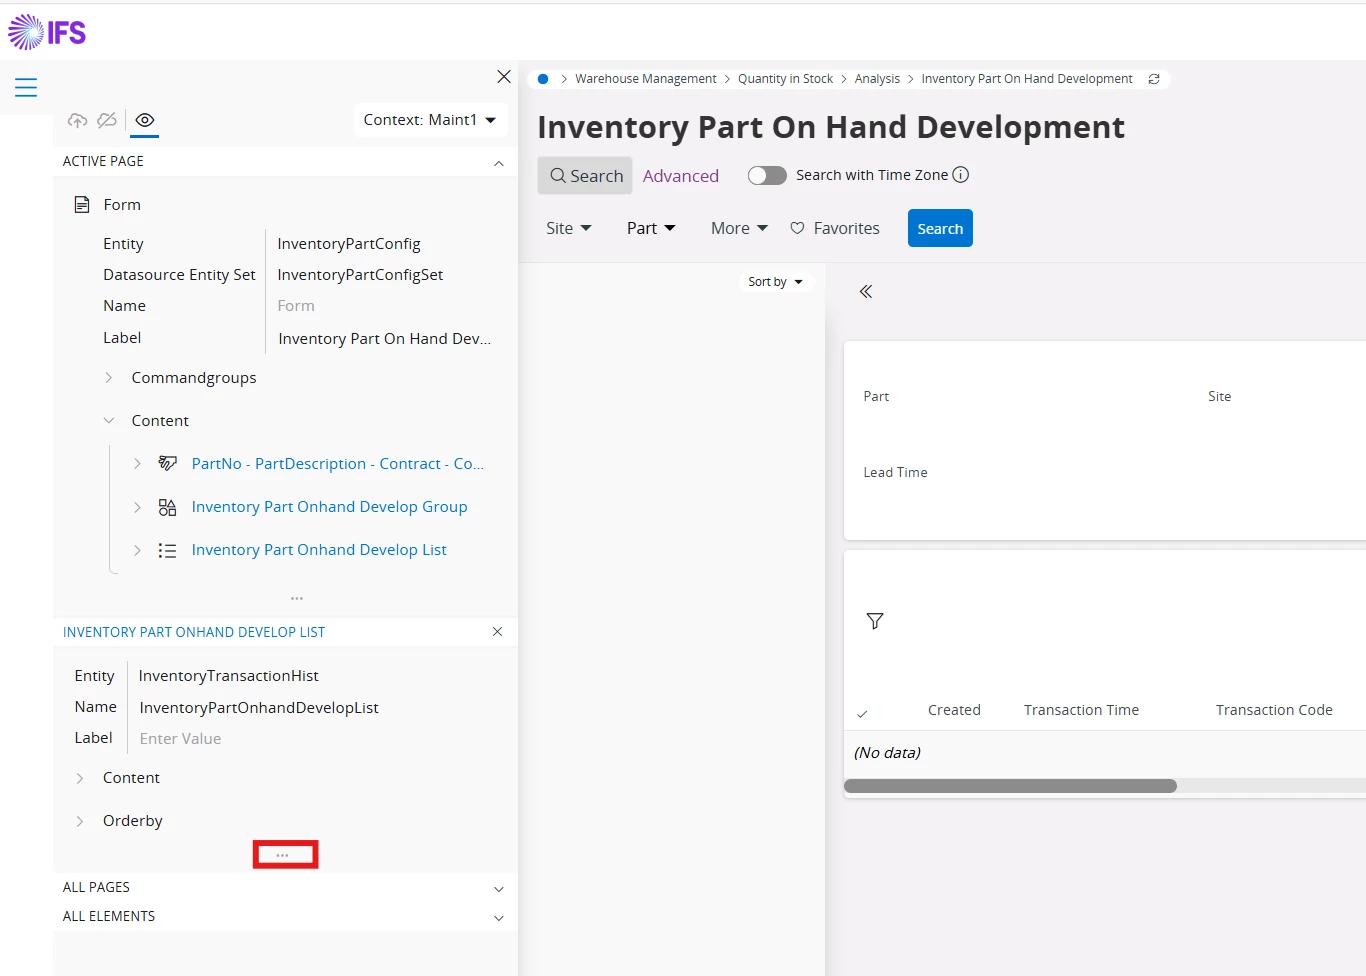Viewport: 1366px width, 976px height.
Task: Click the Search with Time Zone info icon
Action: 961,175
